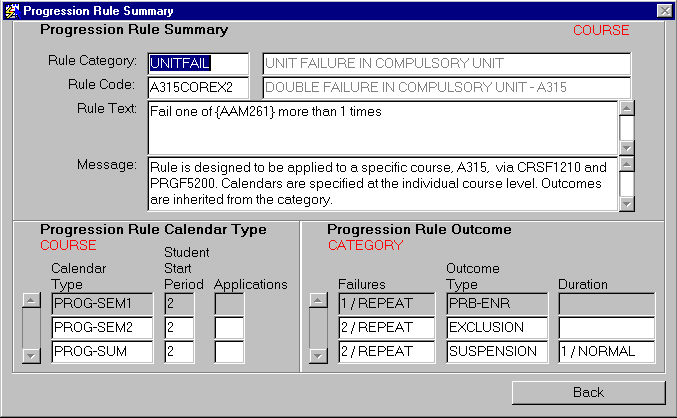Click the EXCLUSION outcome type field
Screen dimensions: 677x418
496,328
